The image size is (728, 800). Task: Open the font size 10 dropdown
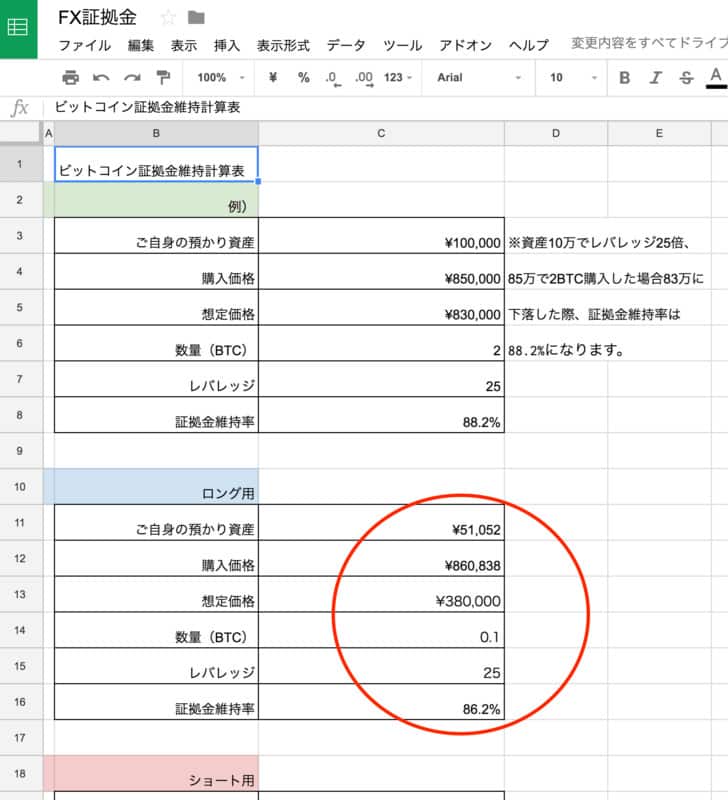573,78
